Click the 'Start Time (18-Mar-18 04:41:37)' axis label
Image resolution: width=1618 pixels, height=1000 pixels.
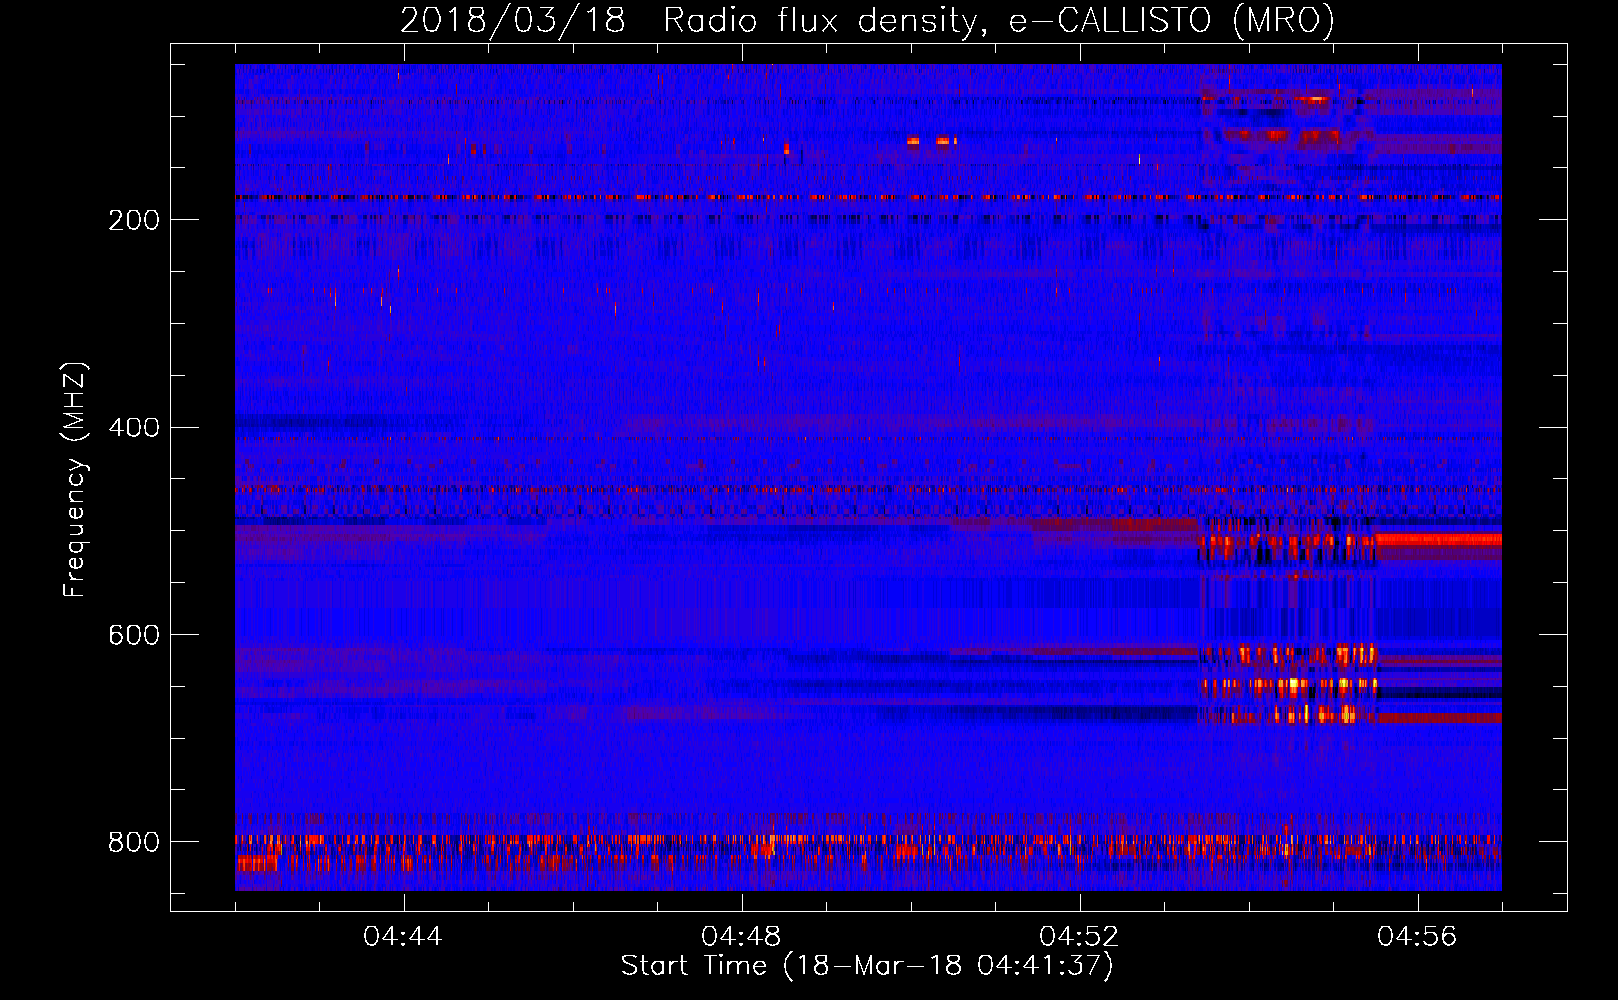pyautogui.click(x=867, y=966)
